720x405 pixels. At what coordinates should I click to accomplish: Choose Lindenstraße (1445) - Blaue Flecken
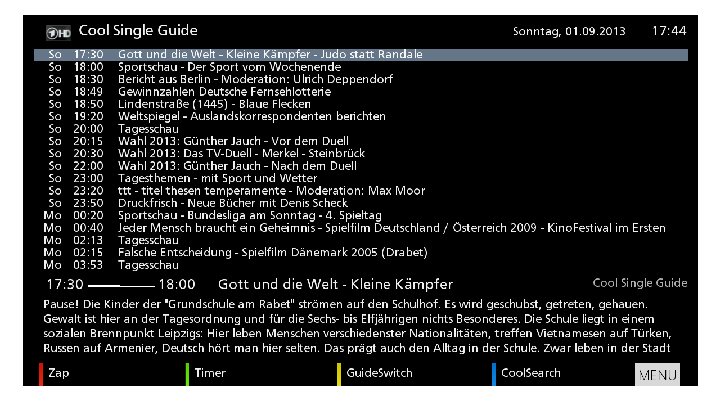click(215, 103)
